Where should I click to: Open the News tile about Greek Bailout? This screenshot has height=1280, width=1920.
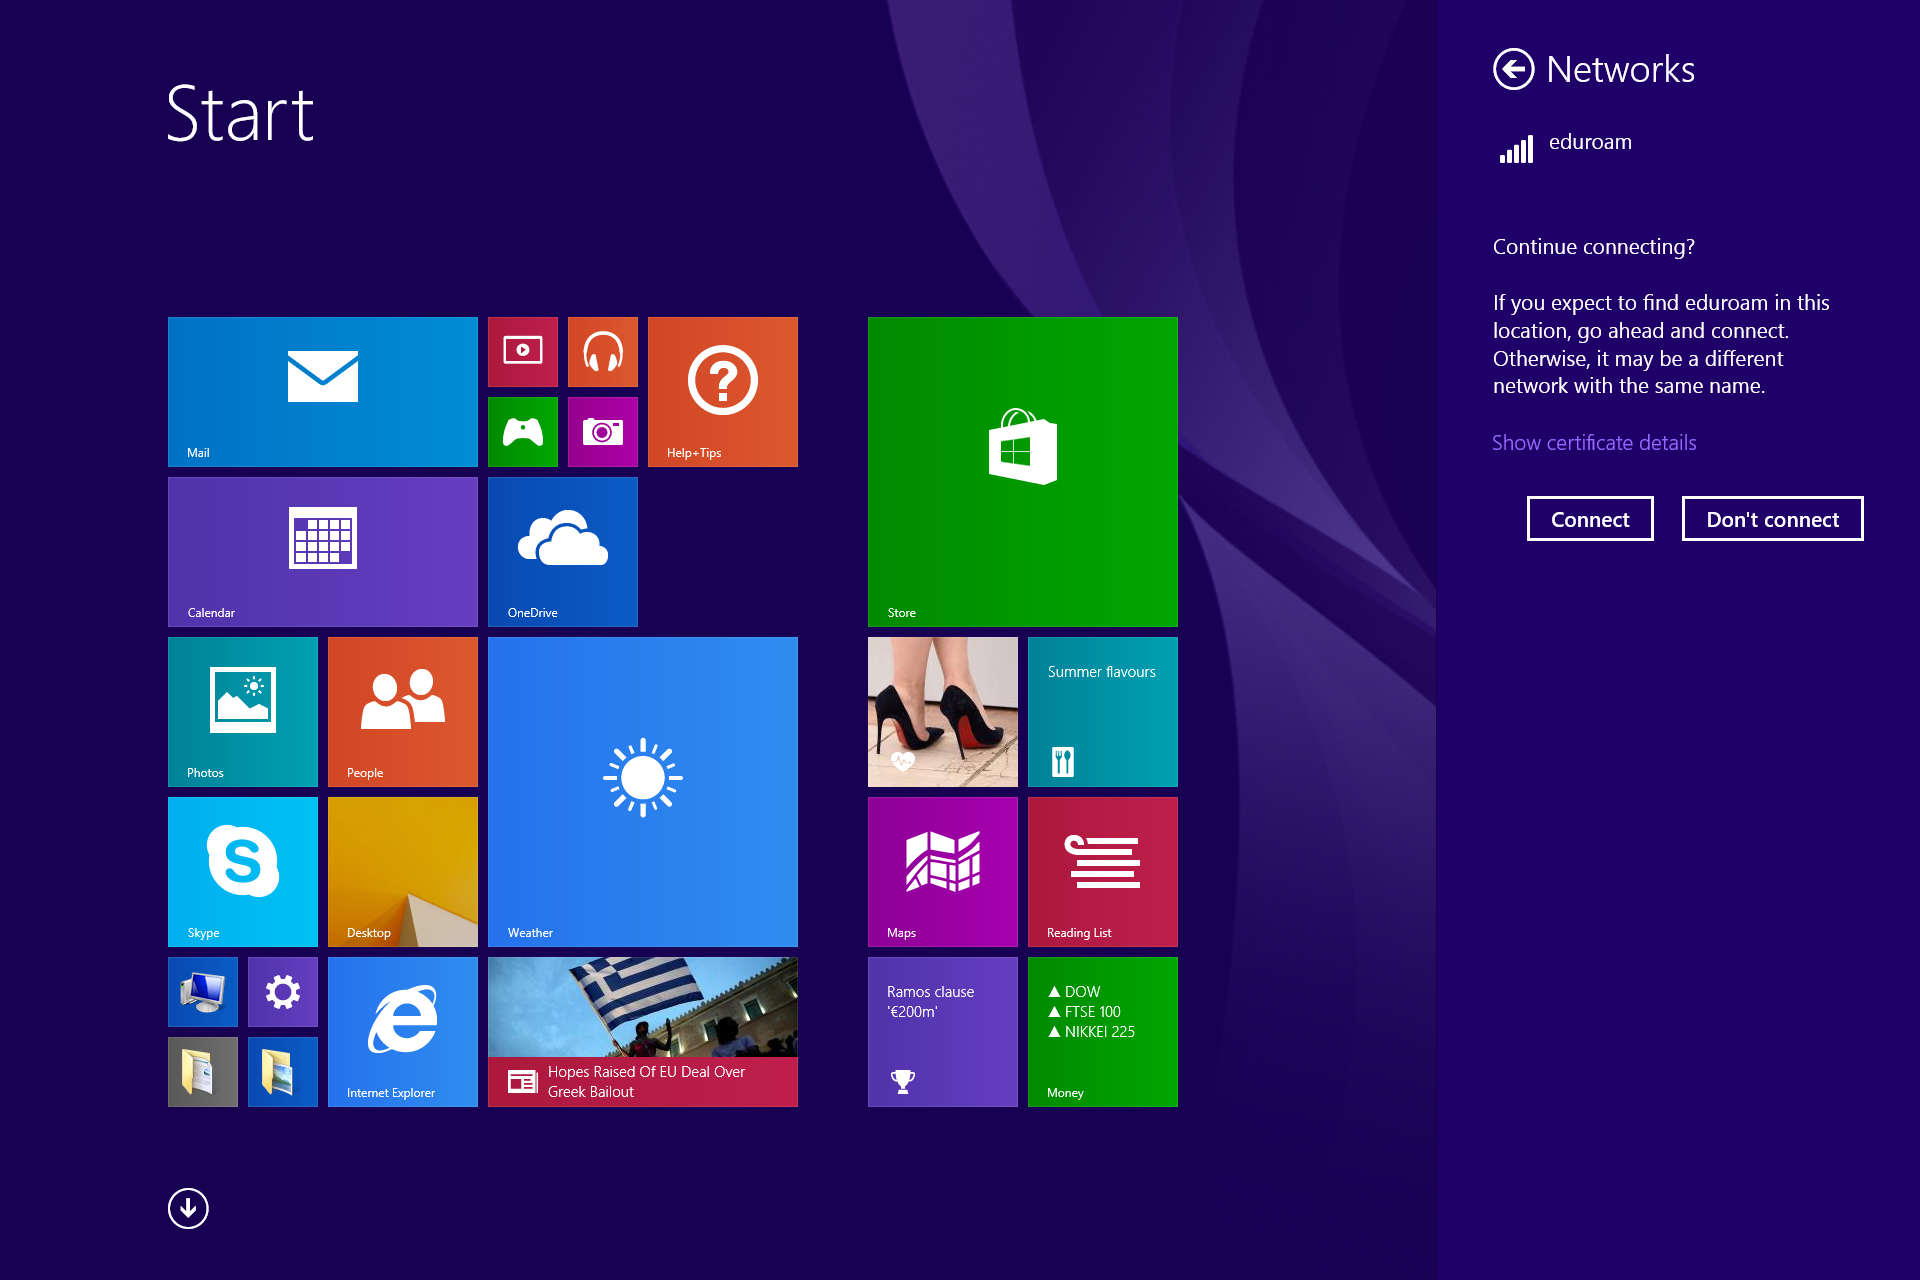point(643,1032)
